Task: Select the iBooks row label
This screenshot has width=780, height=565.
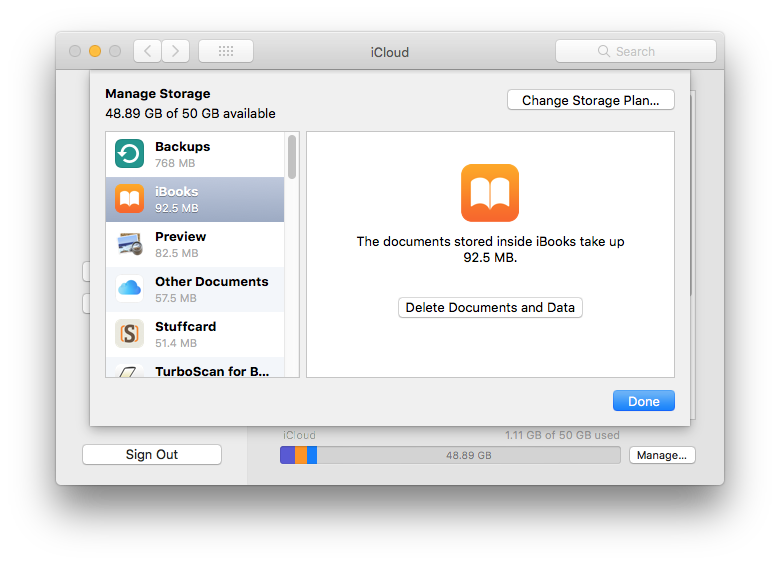Action: [177, 191]
